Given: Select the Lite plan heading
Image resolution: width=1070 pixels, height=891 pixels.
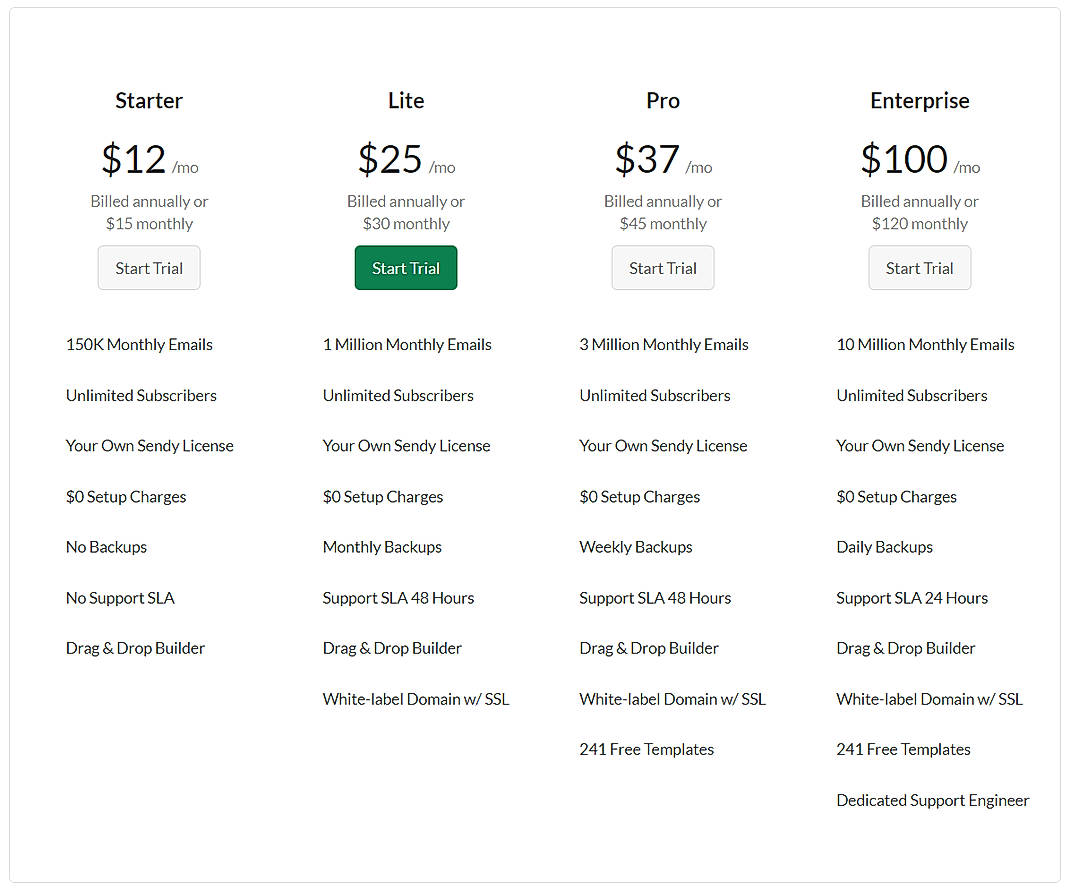Looking at the screenshot, I should tap(406, 100).
